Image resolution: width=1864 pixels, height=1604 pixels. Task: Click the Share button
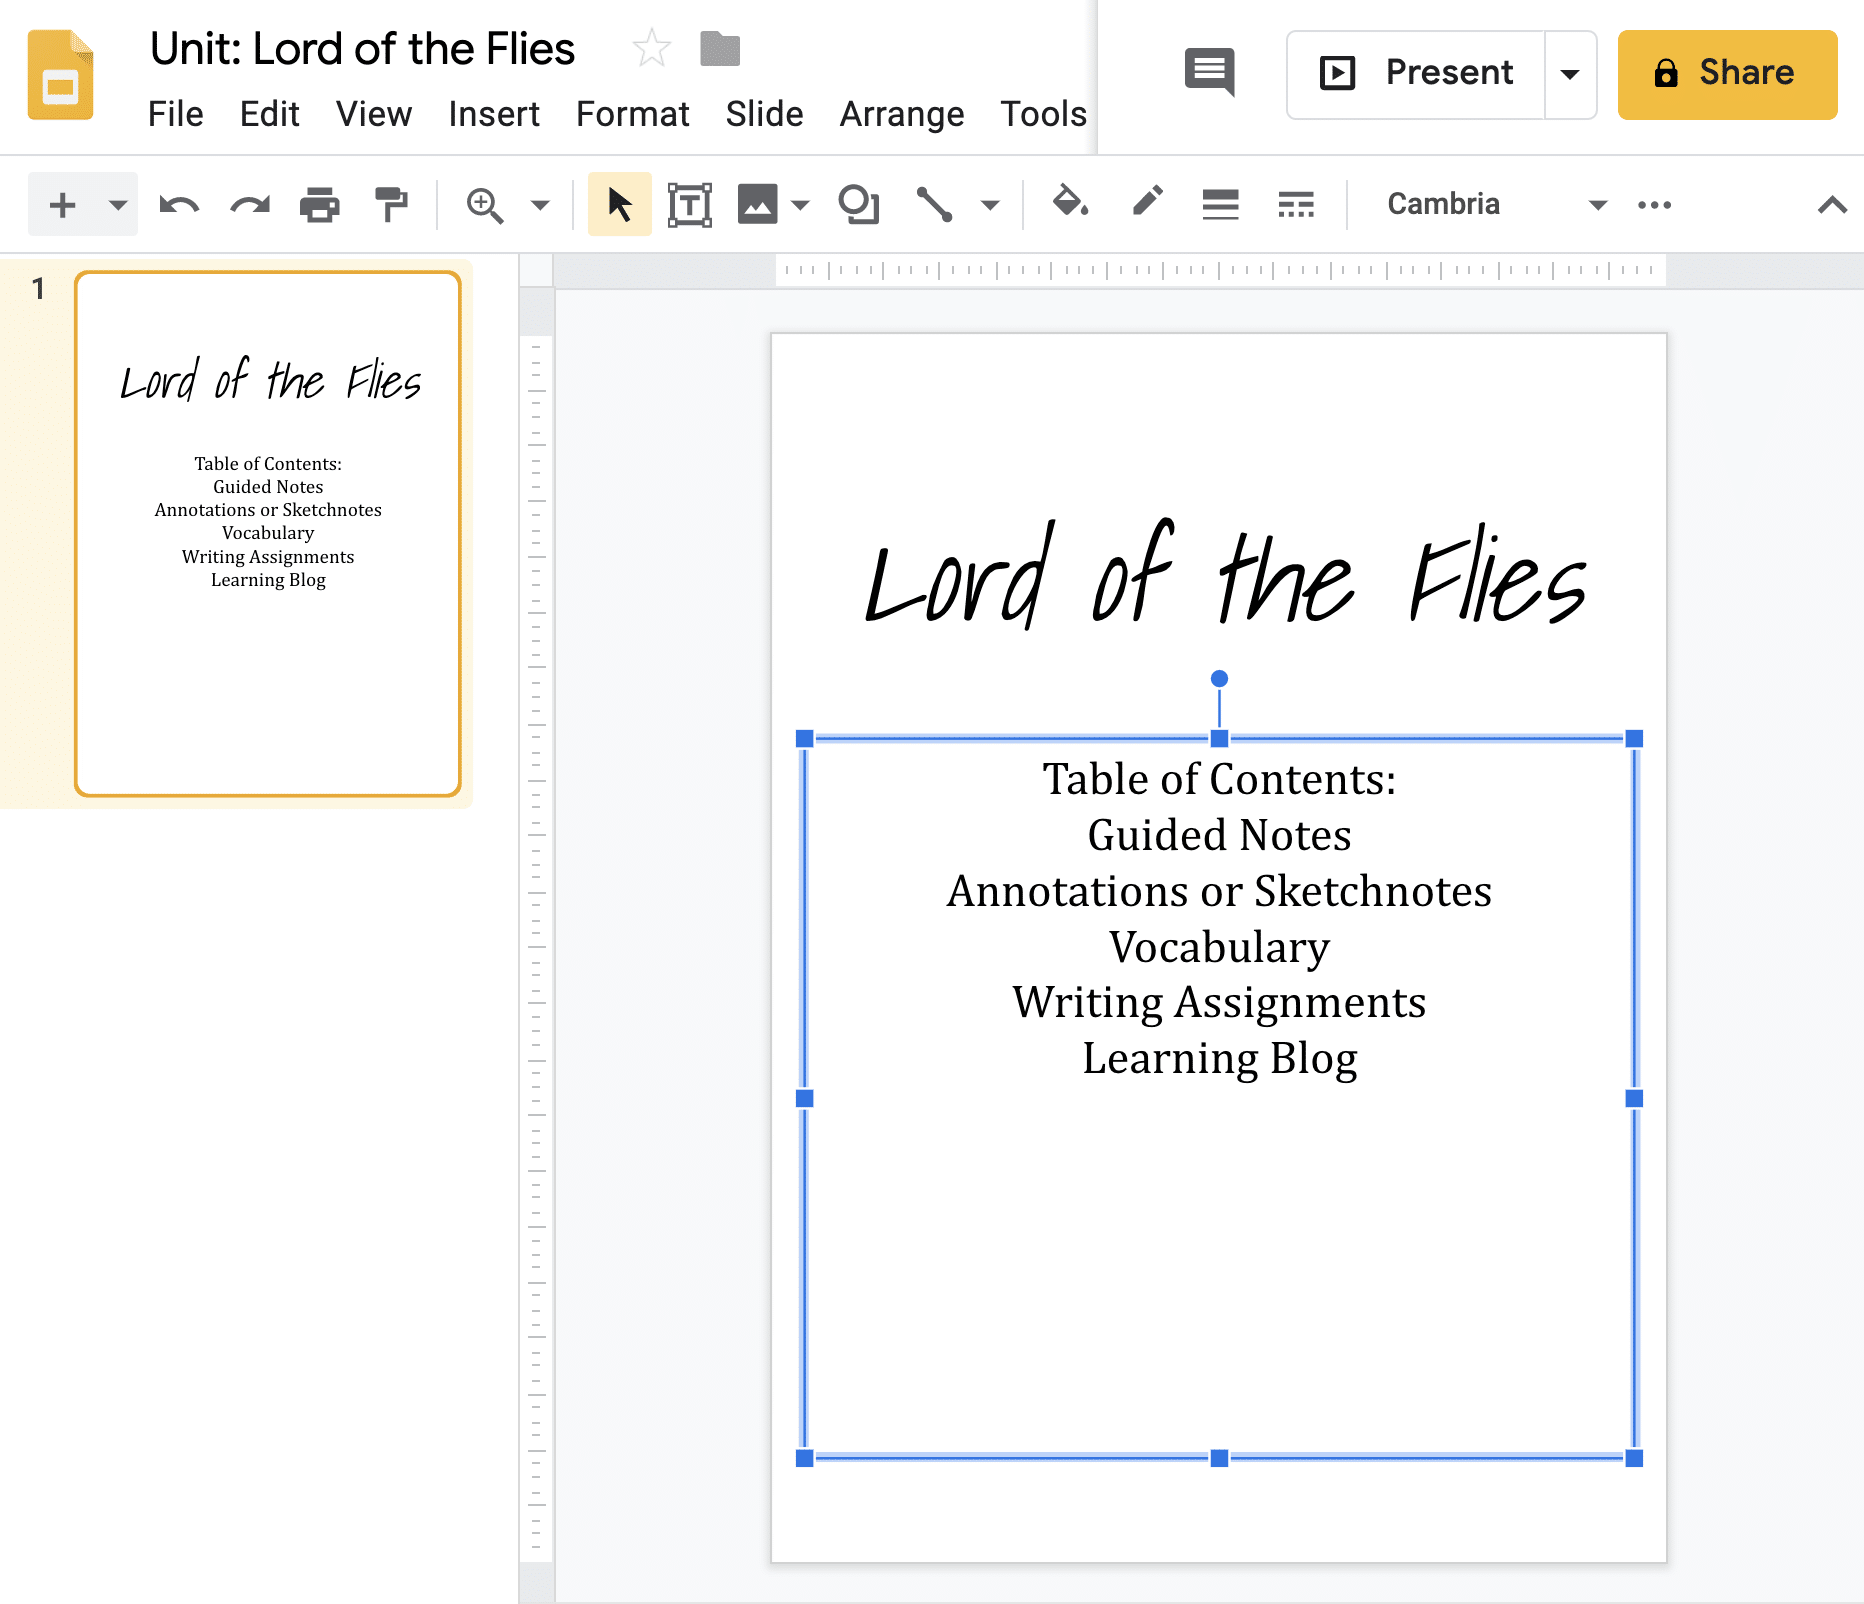pos(1727,73)
